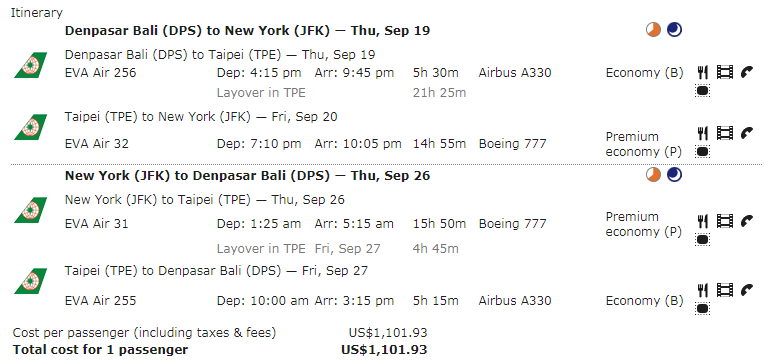
Task: Click EVA Air logo beside flight 32
Action: click(30, 127)
